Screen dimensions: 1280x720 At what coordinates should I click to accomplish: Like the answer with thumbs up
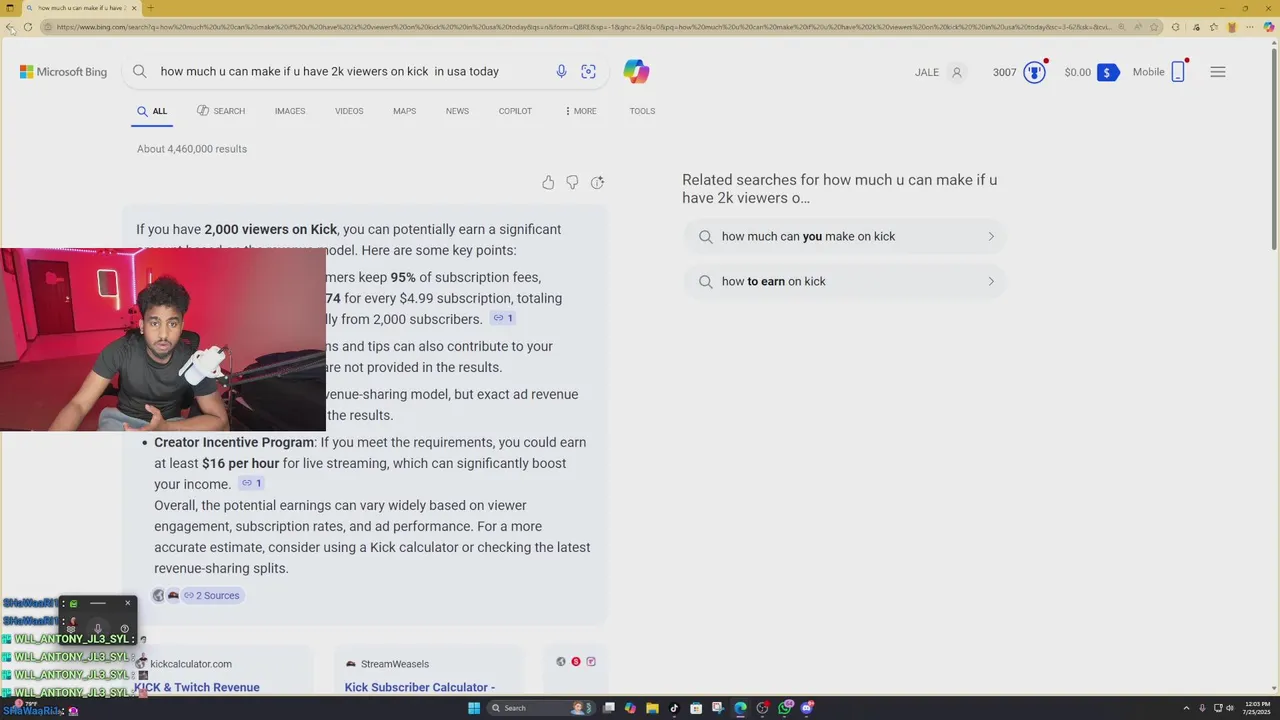click(x=548, y=182)
